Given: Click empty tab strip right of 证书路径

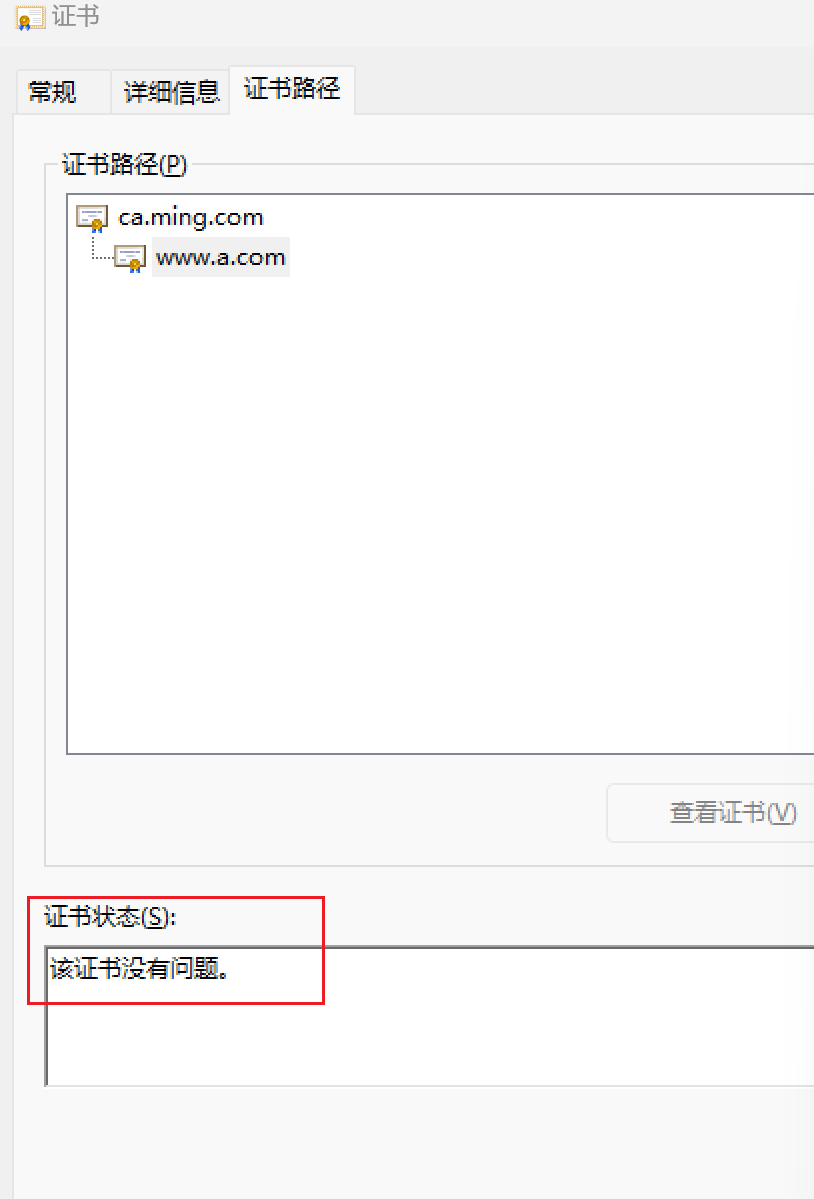Looking at the screenshot, I should pyautogui.click(x=585, y=89).
